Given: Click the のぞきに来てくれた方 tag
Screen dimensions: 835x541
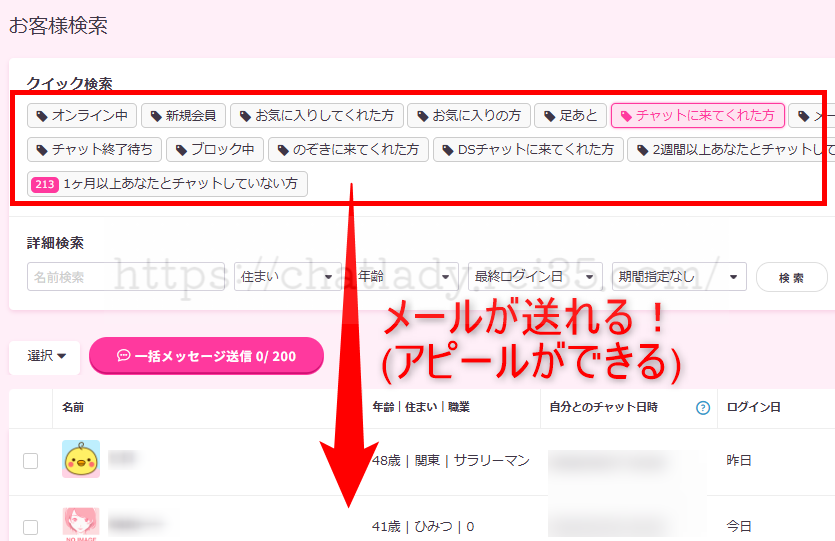Looking at the screenshot, I should [349, 150].
